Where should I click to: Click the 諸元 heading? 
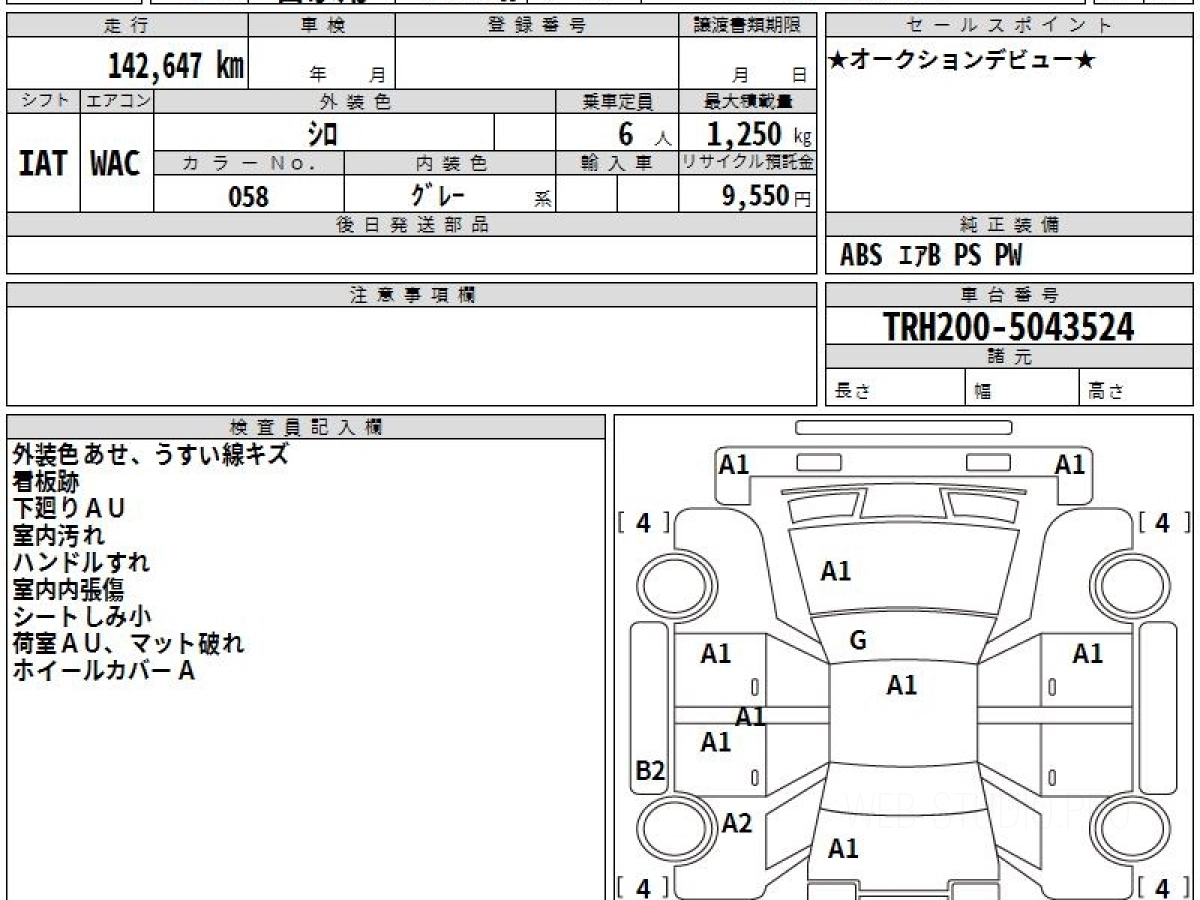(1009, 357)
